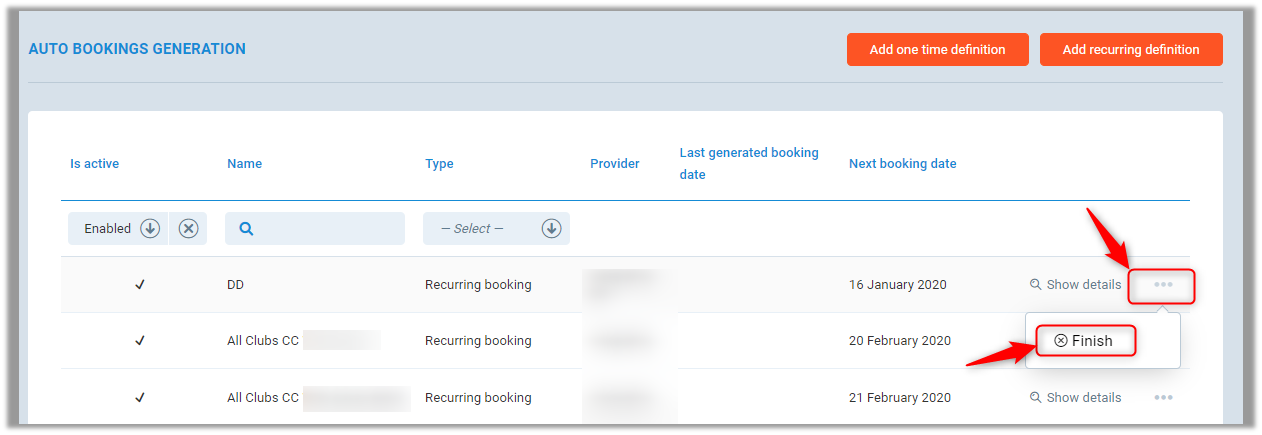Expand the Enabled status dropdown
The width and height of the screenshot is (1262, 435).
pos(150,229)
